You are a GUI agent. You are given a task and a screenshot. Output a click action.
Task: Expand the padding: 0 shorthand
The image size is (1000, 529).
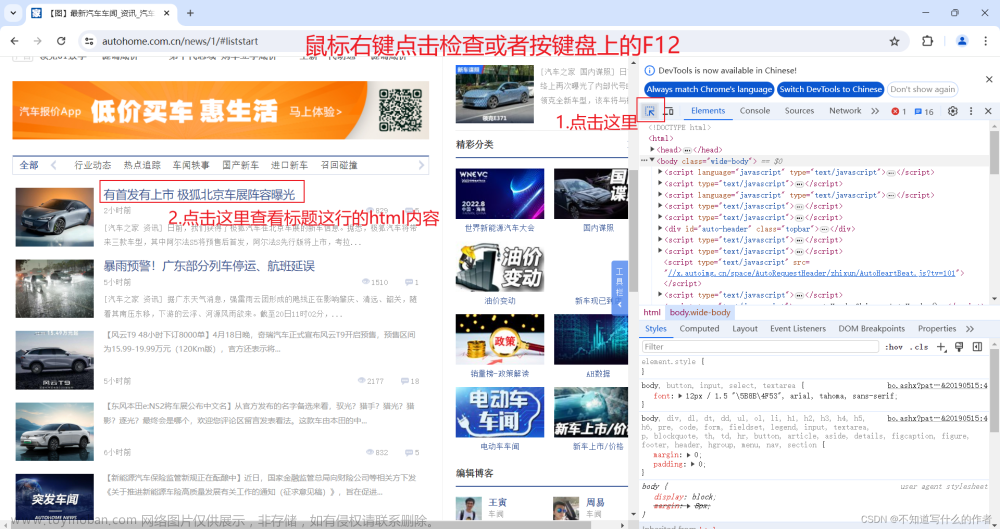(x=692, y=465)
